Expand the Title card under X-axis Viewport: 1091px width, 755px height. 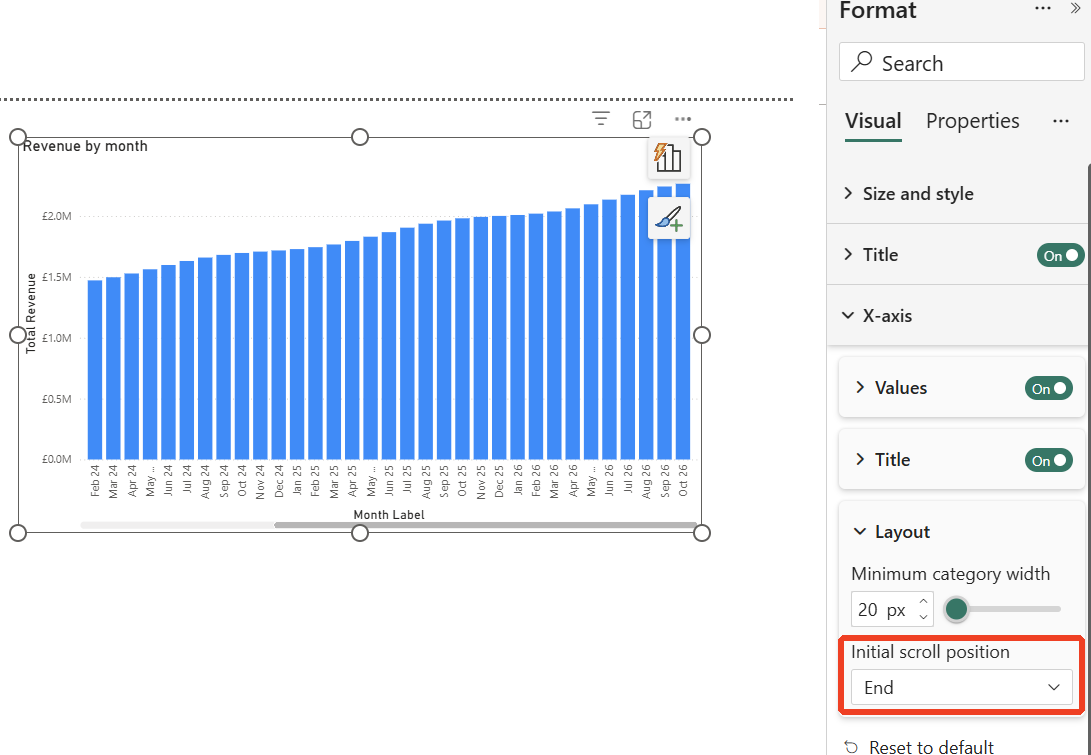click(861, 459)
